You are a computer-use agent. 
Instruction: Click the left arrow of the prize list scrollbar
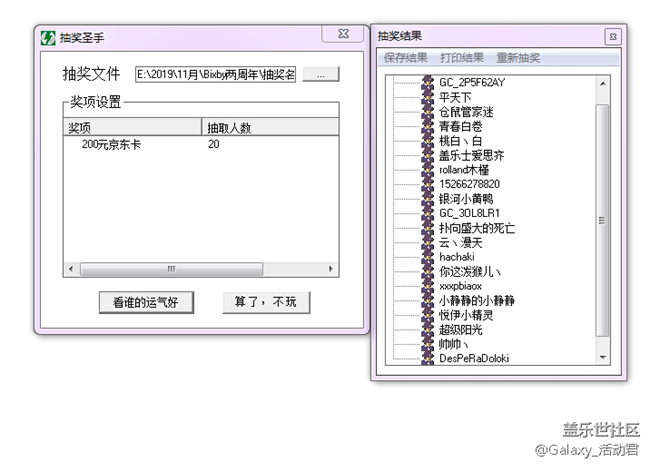pyautogui.click(x=71, y=269)
